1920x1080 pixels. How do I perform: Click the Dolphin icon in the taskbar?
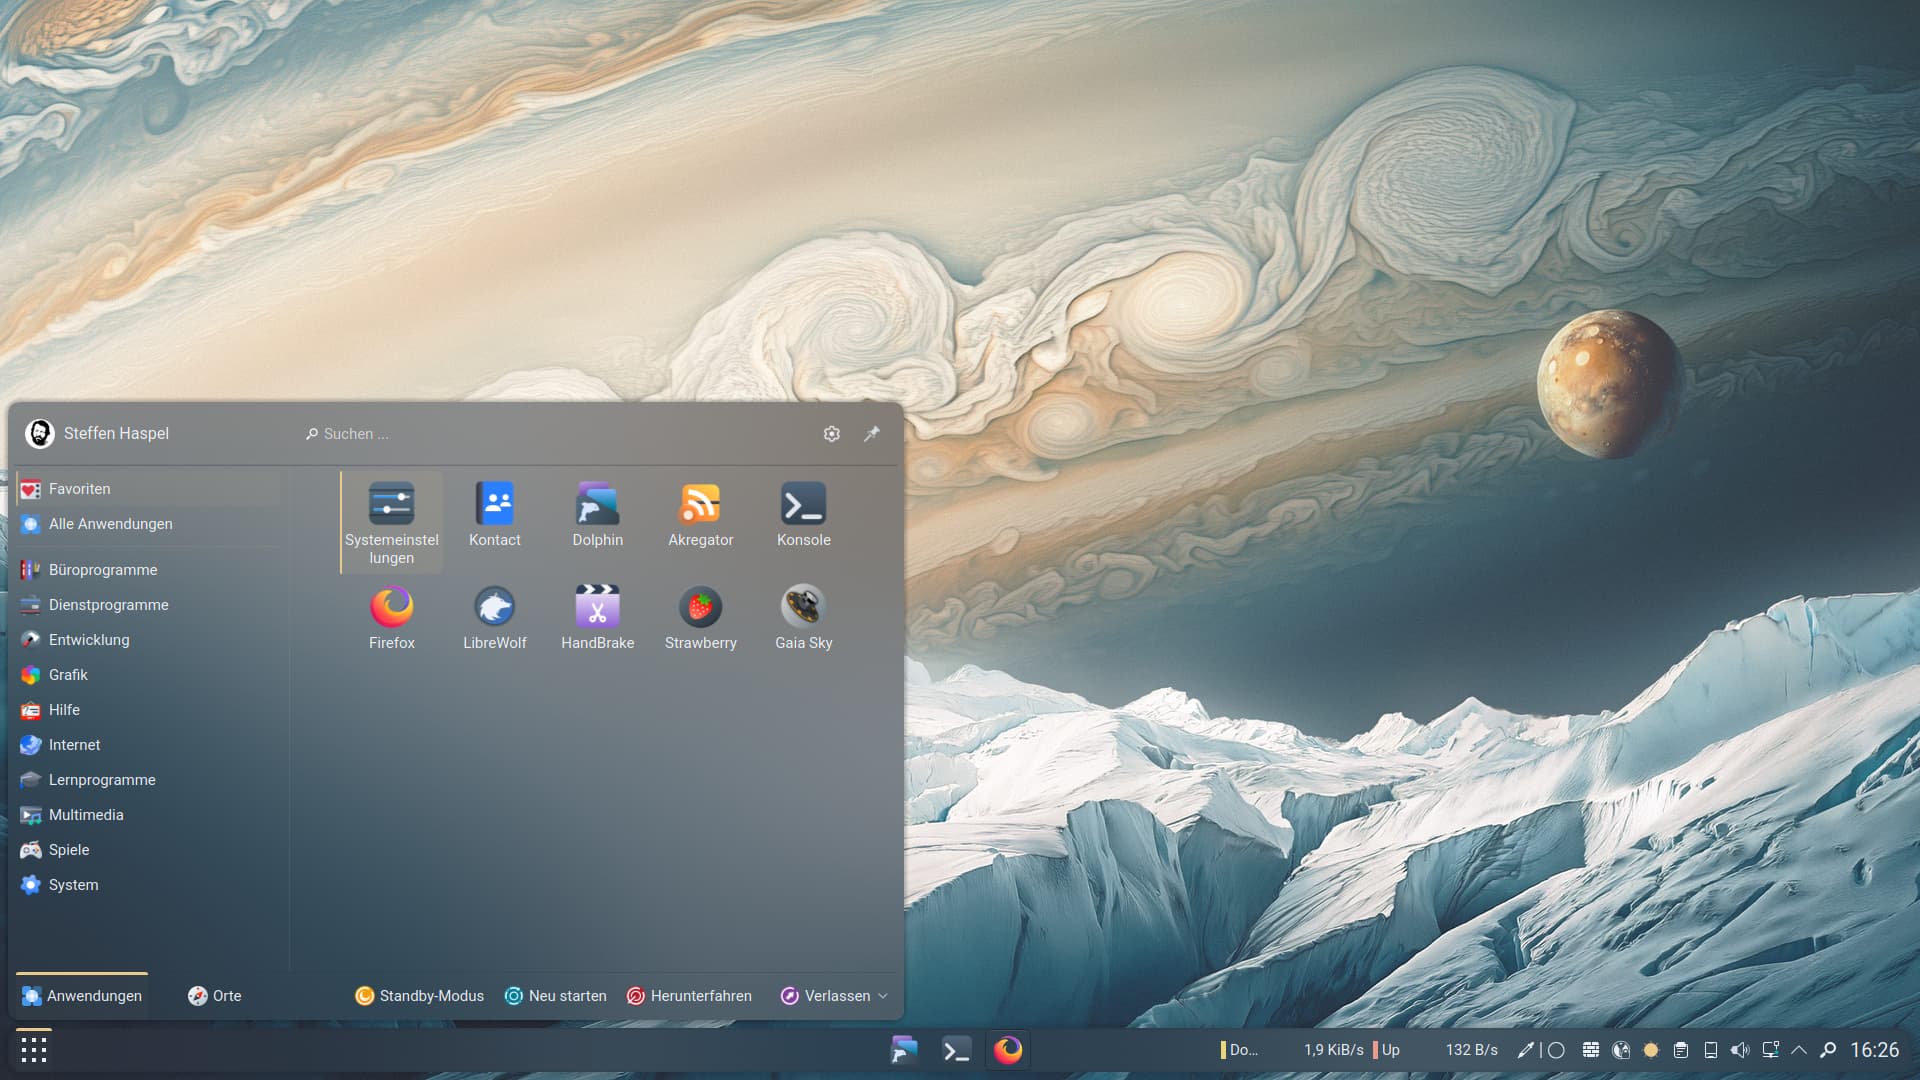pyautogui.click(x=904, y=1050)
